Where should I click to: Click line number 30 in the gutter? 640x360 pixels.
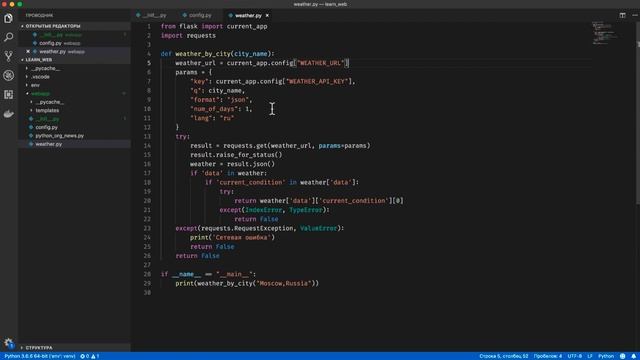(147, 293)
